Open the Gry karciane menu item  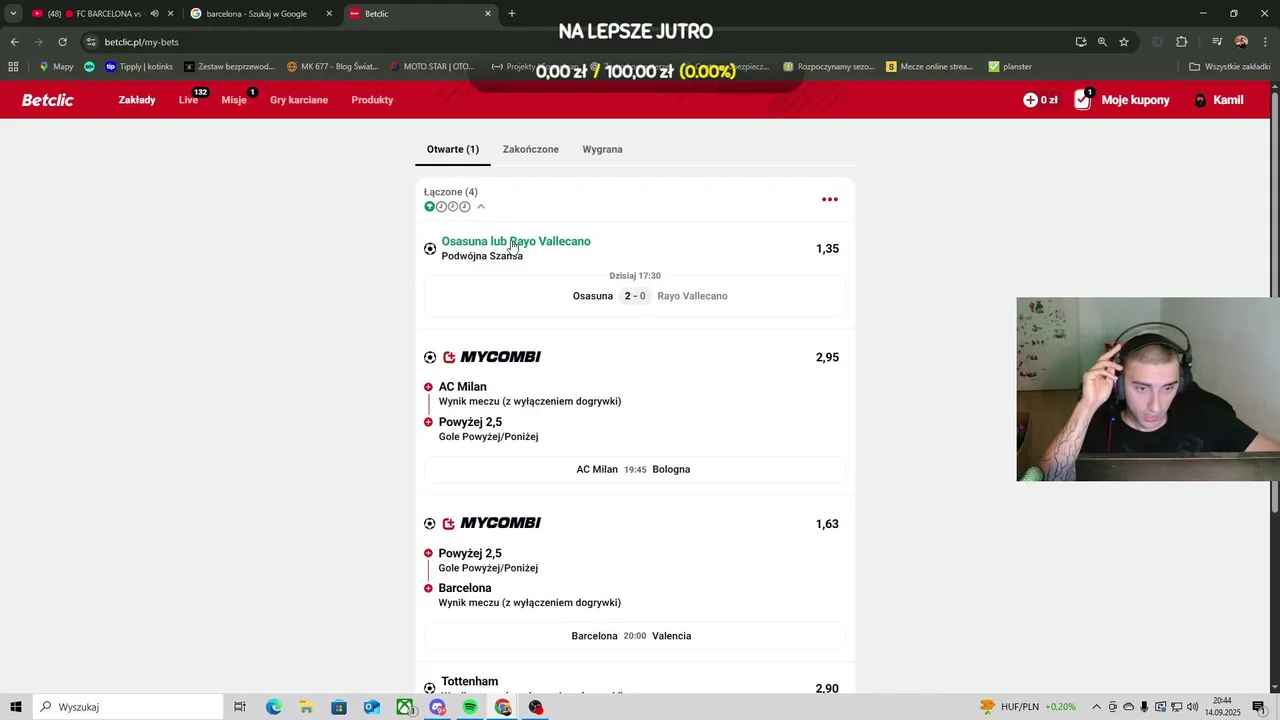click(x=299, y=100)
